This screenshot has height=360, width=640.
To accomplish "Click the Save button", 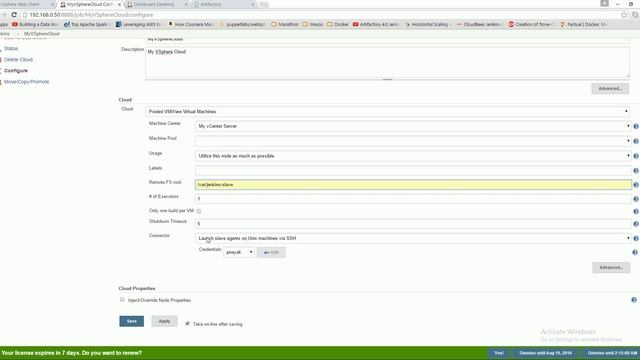I will click(131, 321).
